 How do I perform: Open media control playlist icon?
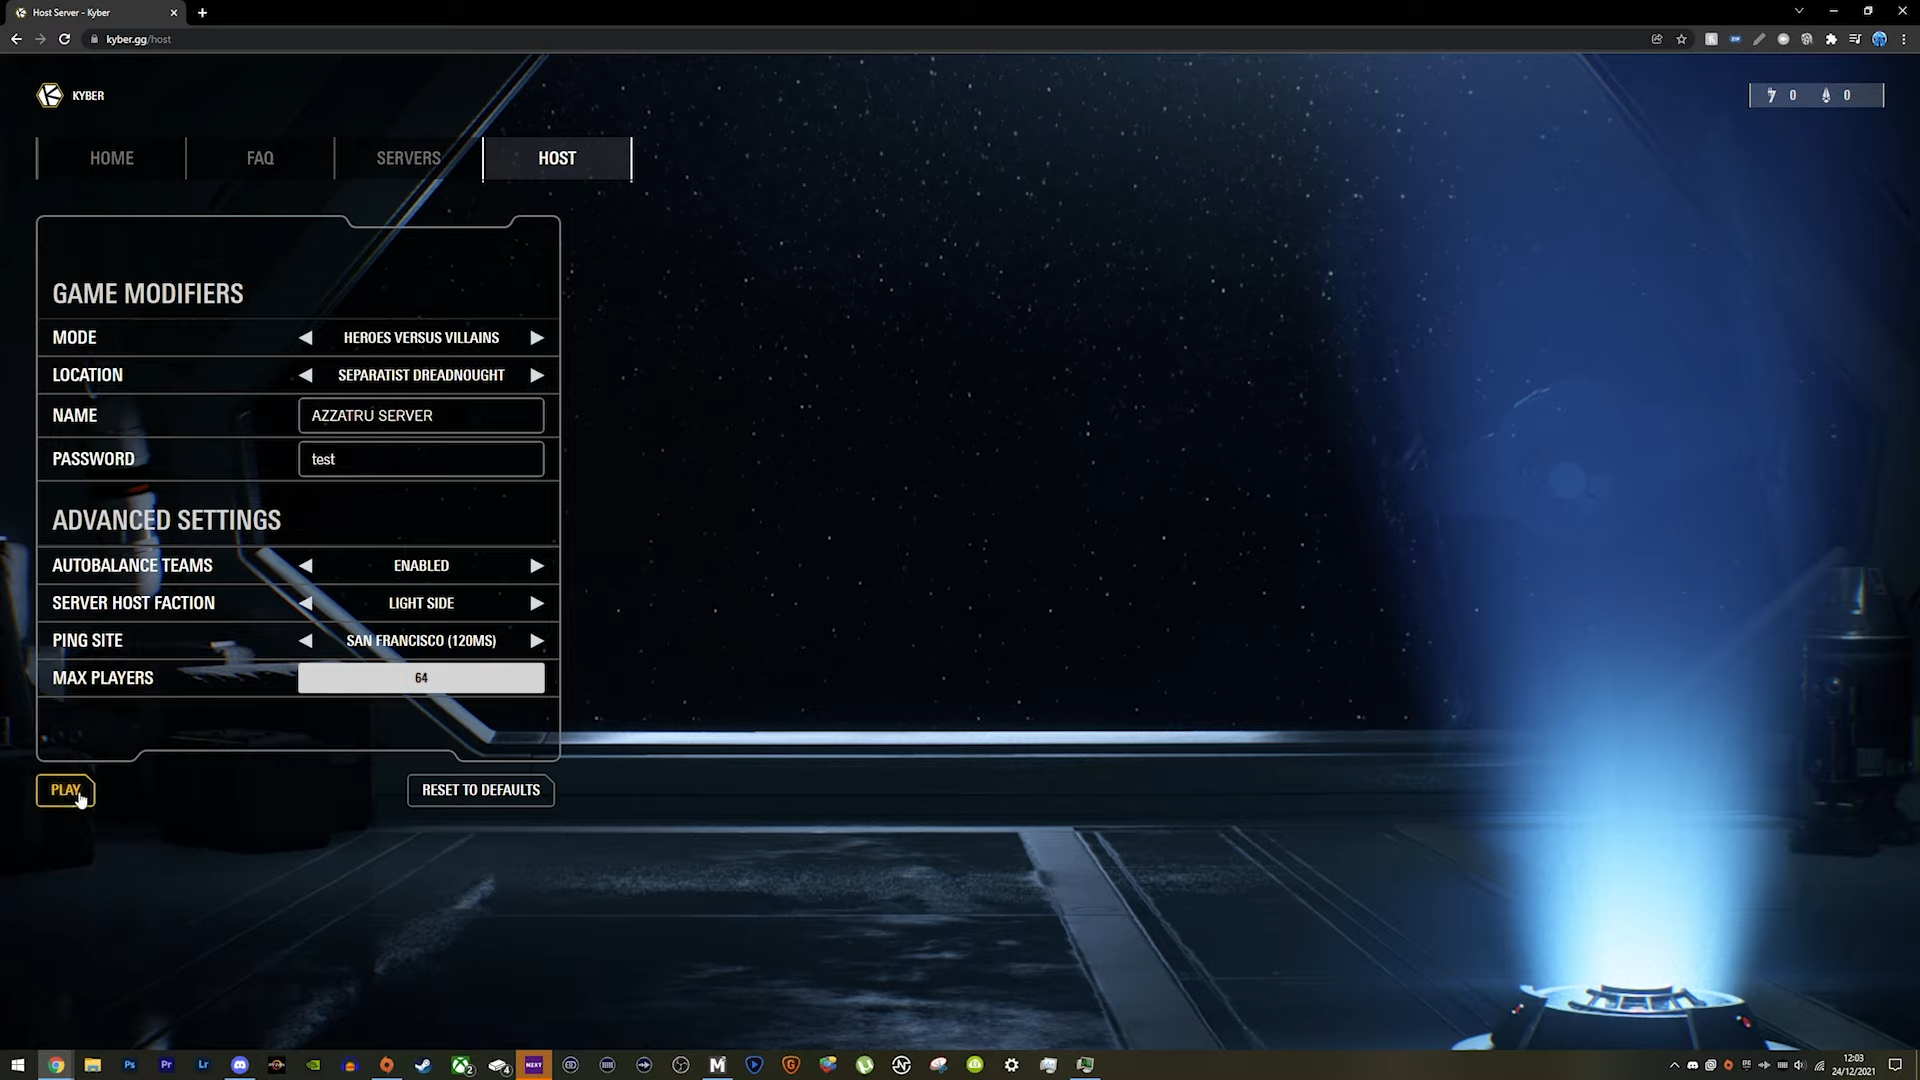tap(1855, 39)
